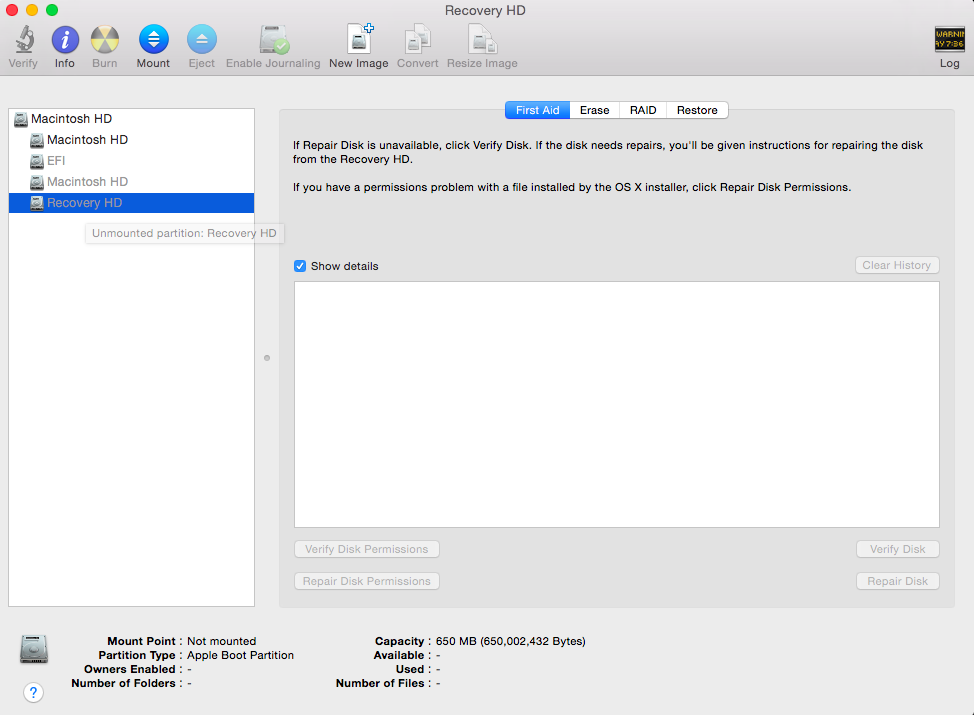
Task: Click the Repair Disk button
Action: 898,581
